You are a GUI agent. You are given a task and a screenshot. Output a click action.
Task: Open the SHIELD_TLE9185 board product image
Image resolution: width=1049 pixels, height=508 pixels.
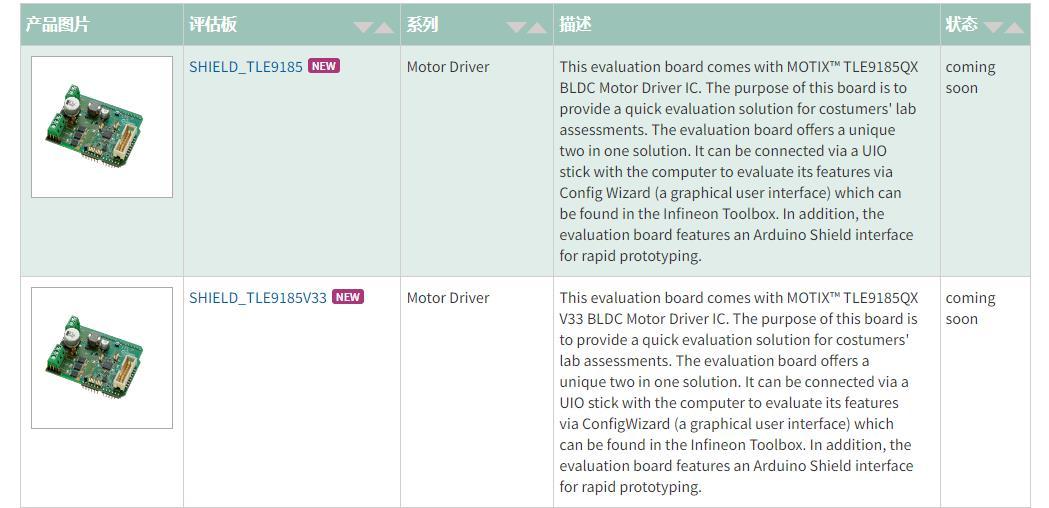102,127
